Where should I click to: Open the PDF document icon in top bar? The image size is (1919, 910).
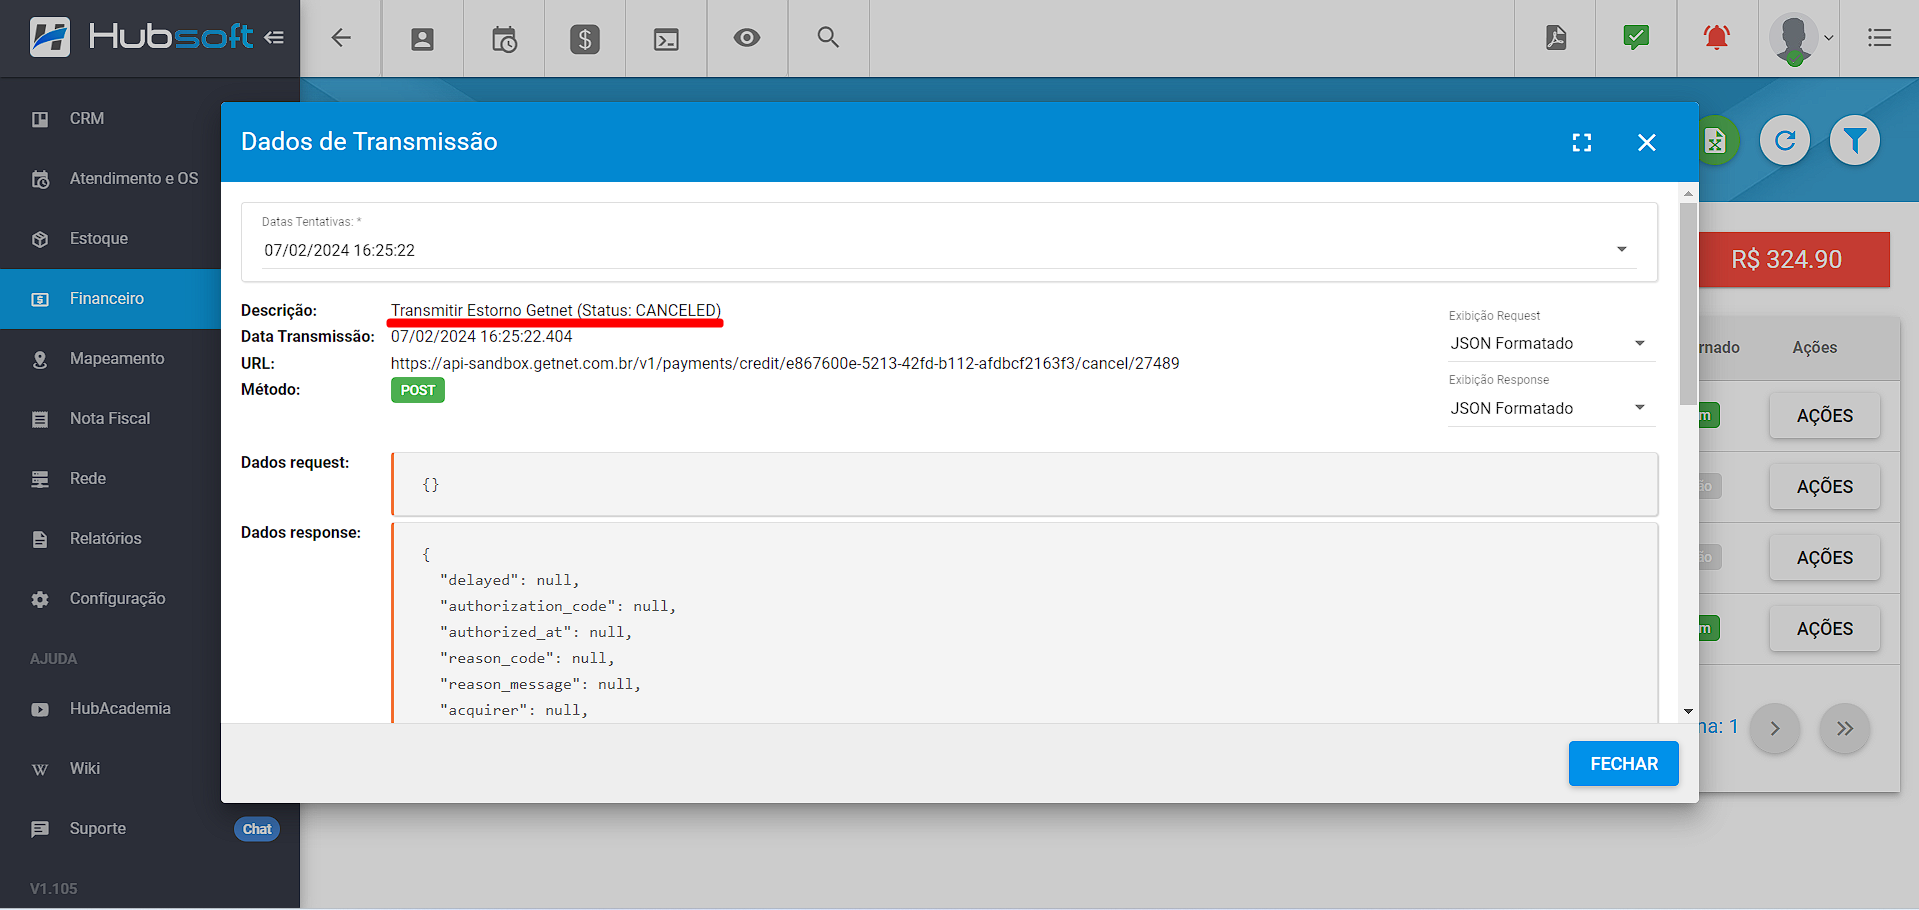click(x=1556, y=38)
